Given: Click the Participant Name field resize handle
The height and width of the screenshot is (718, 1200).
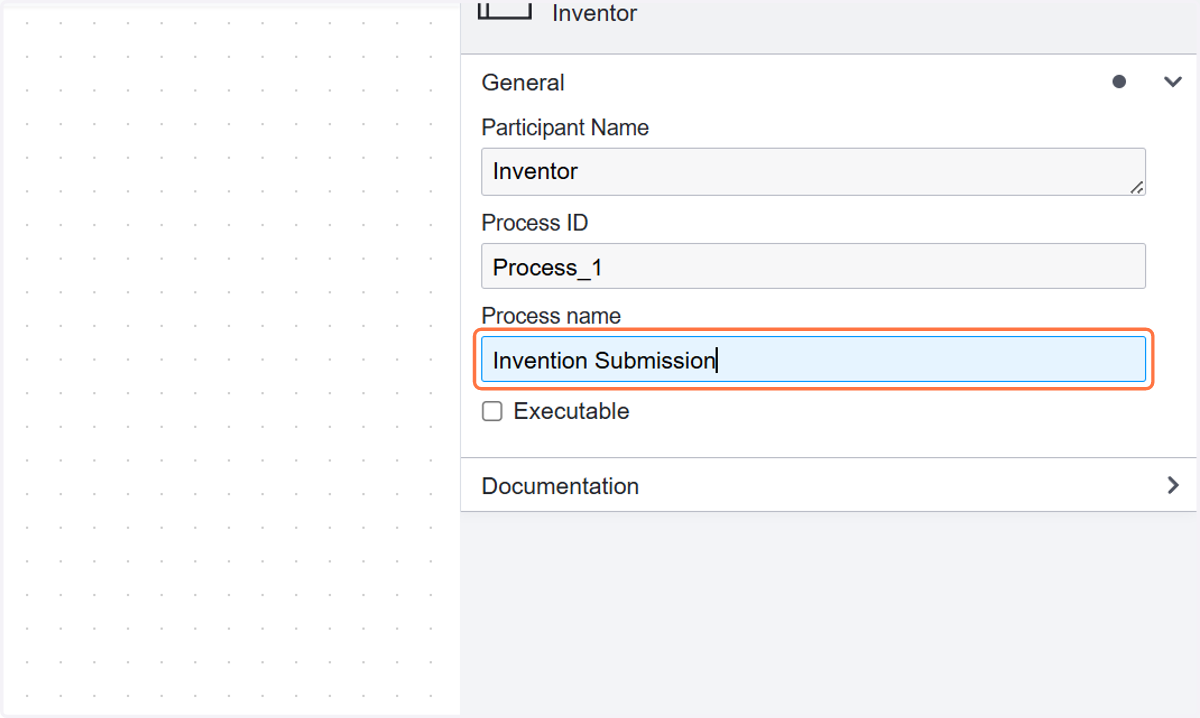Looking at the screenshot, I should (x=1137, y=187).
